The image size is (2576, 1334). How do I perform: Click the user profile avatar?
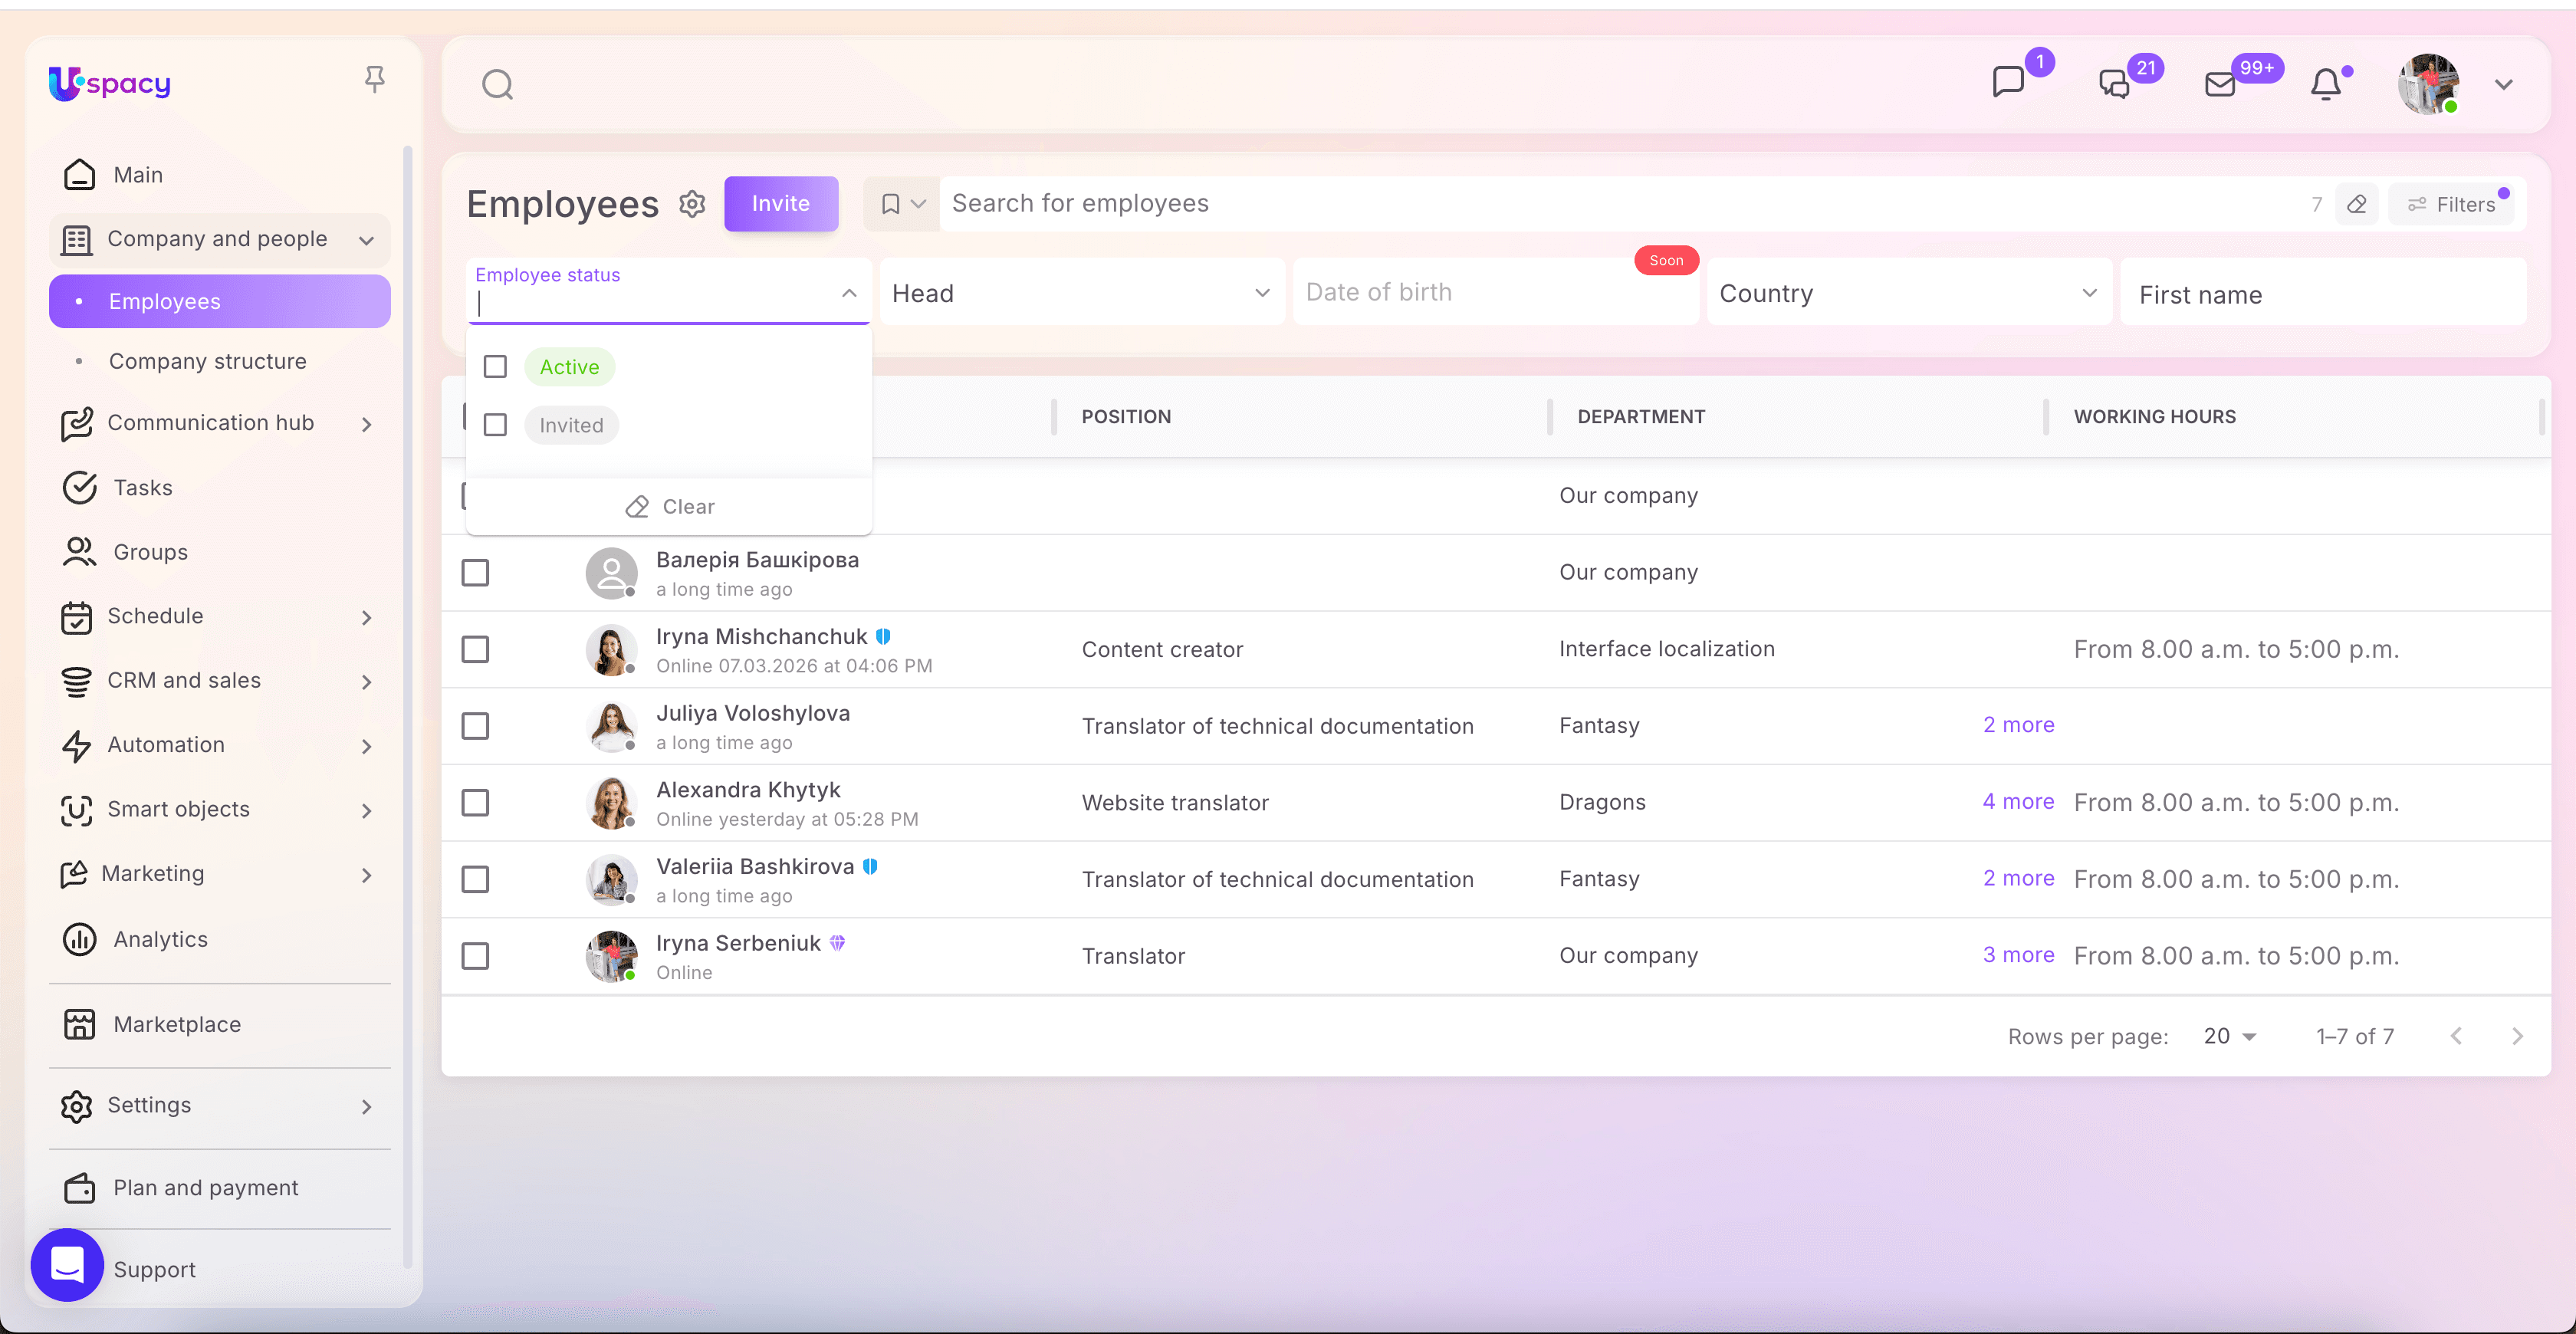[x=2429, y=85]
